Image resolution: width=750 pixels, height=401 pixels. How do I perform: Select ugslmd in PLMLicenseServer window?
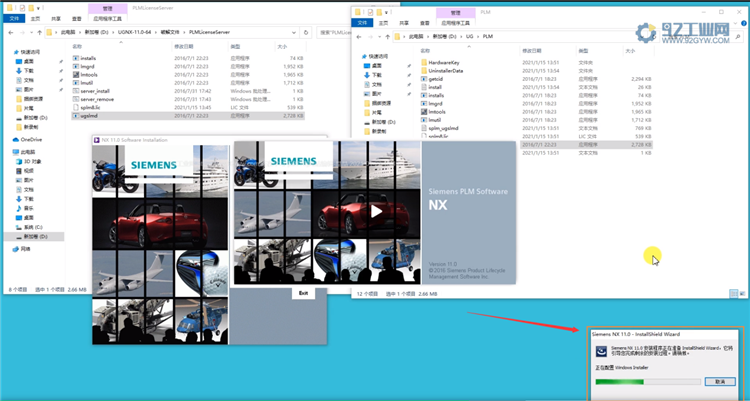88,115
